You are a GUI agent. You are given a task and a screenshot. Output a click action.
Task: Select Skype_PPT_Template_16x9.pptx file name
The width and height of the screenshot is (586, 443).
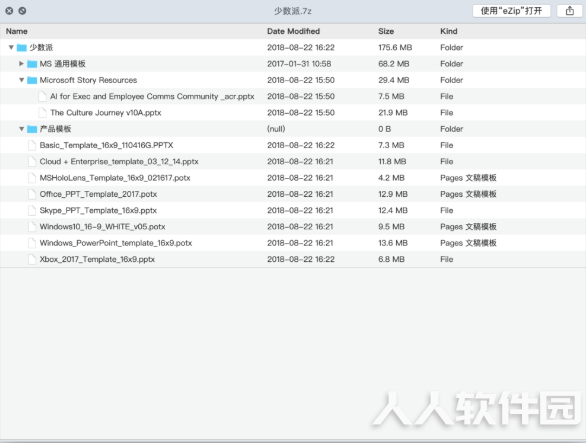pyautogui.click(x=98, y=210)
